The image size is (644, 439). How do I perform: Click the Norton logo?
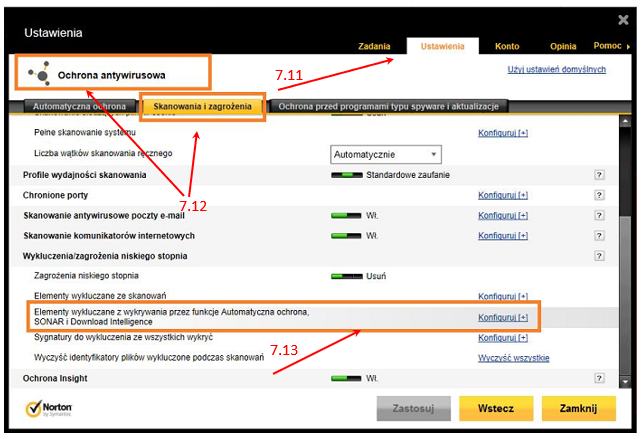(x=49, y=409)
